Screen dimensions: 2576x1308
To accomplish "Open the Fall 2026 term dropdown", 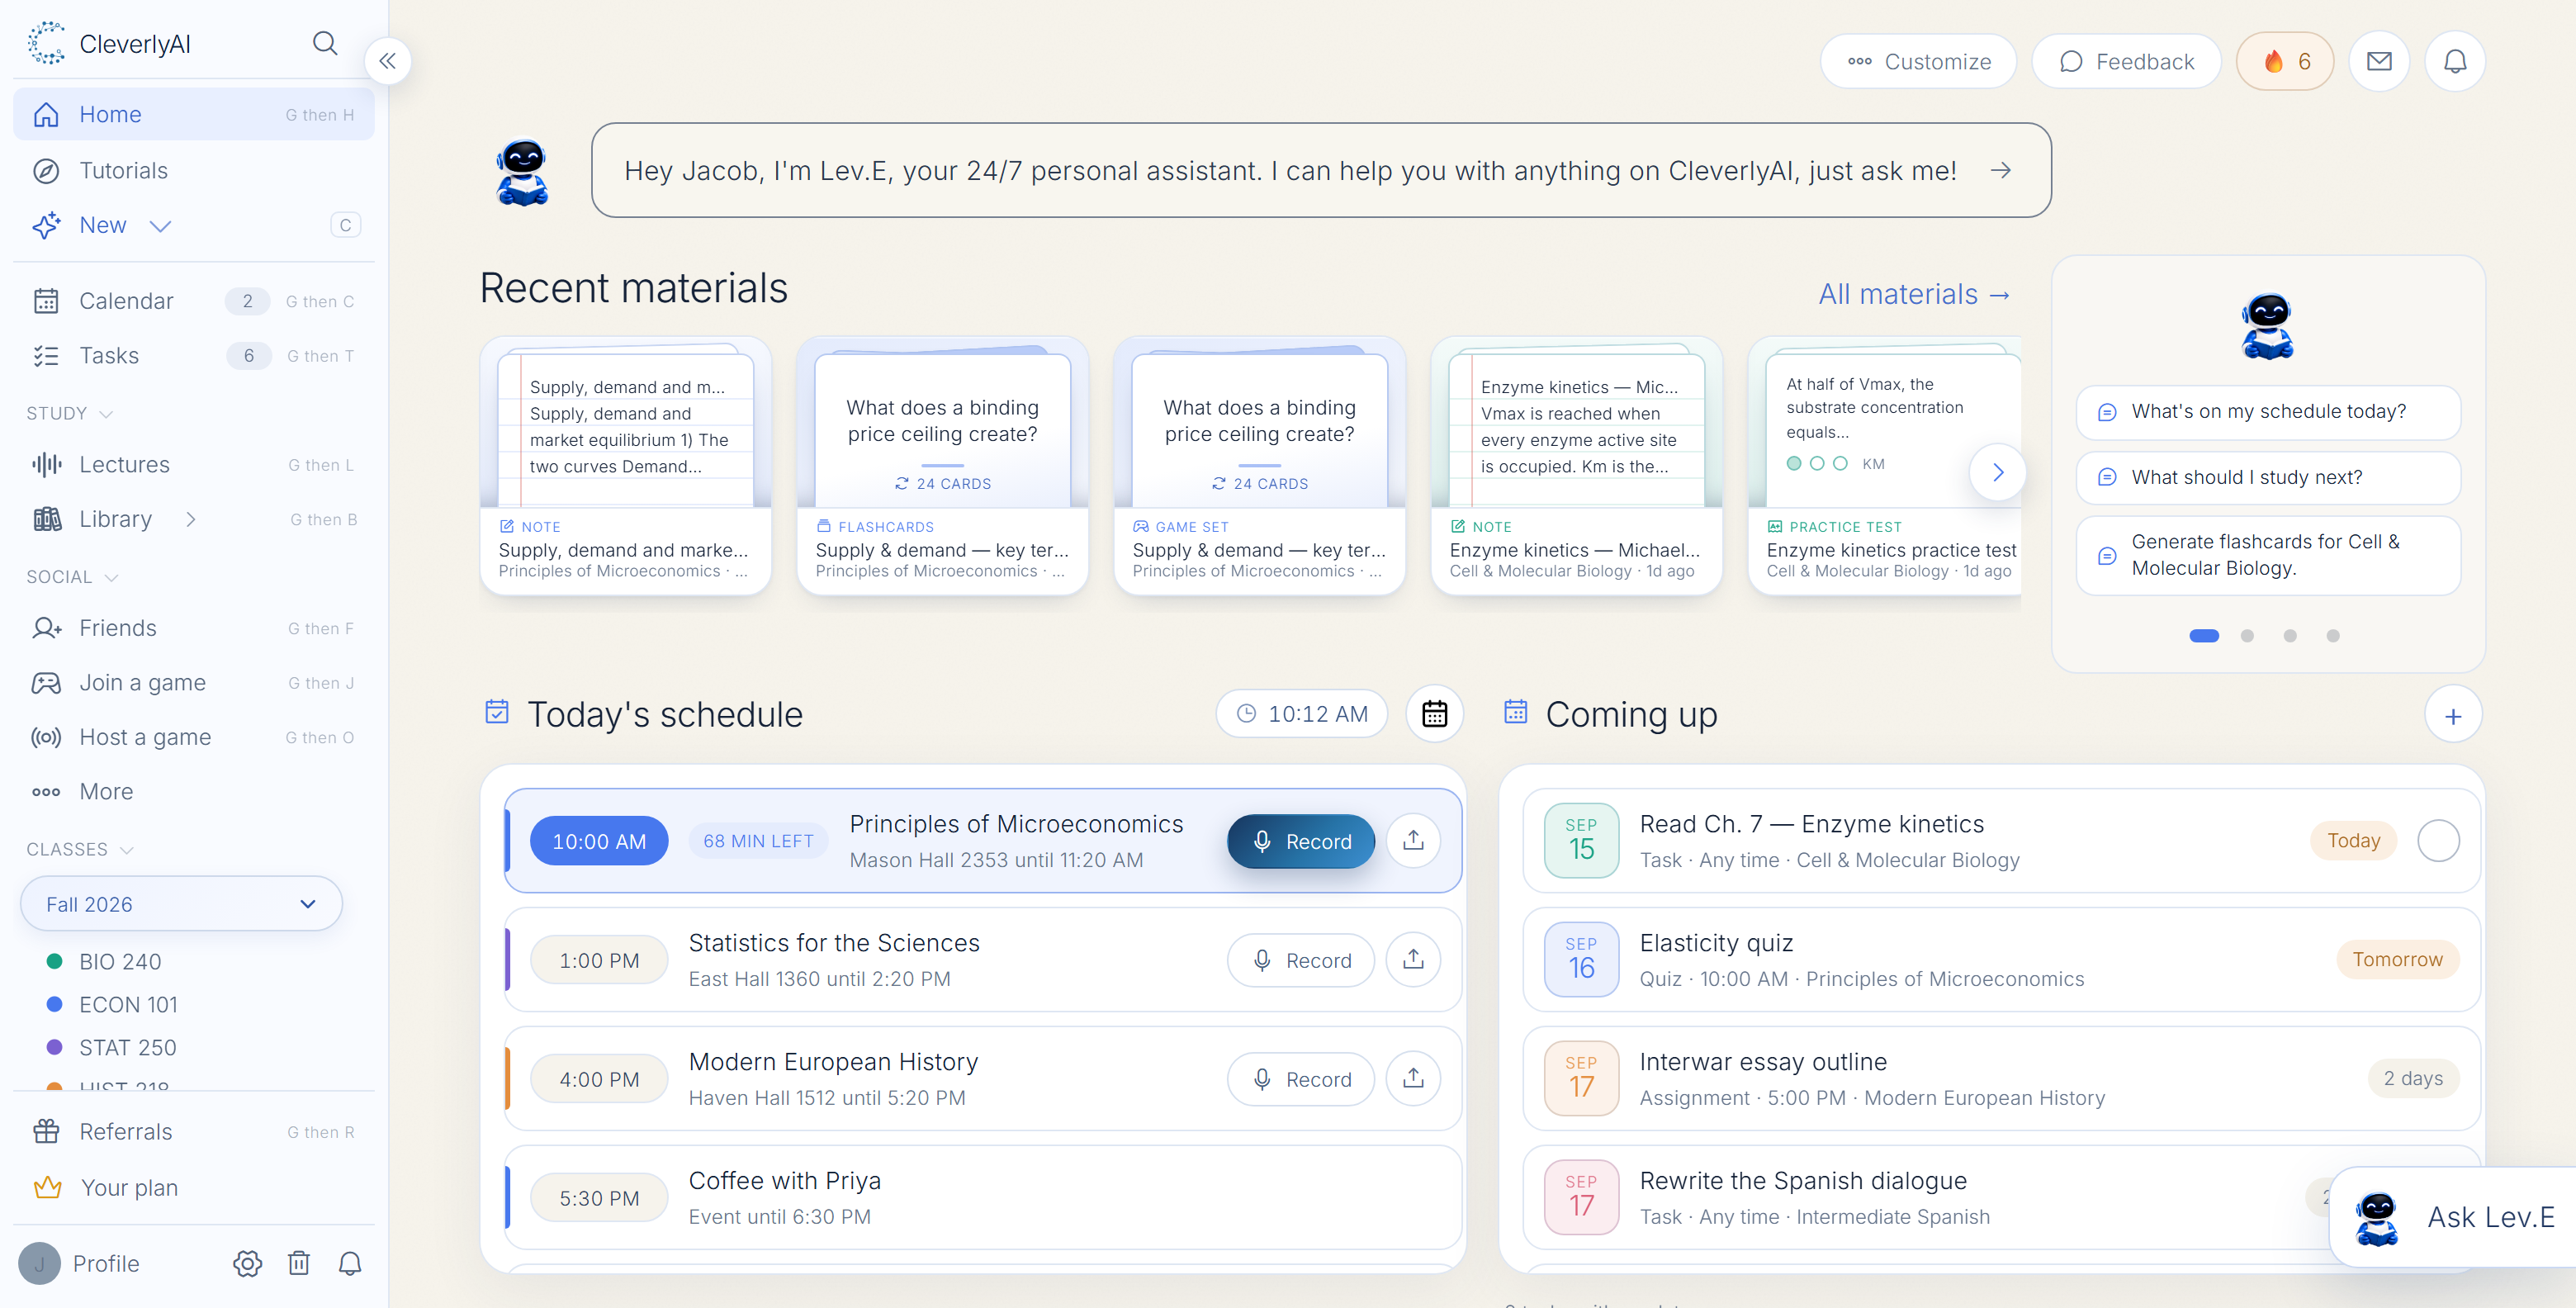I will [x=181, y=903].
